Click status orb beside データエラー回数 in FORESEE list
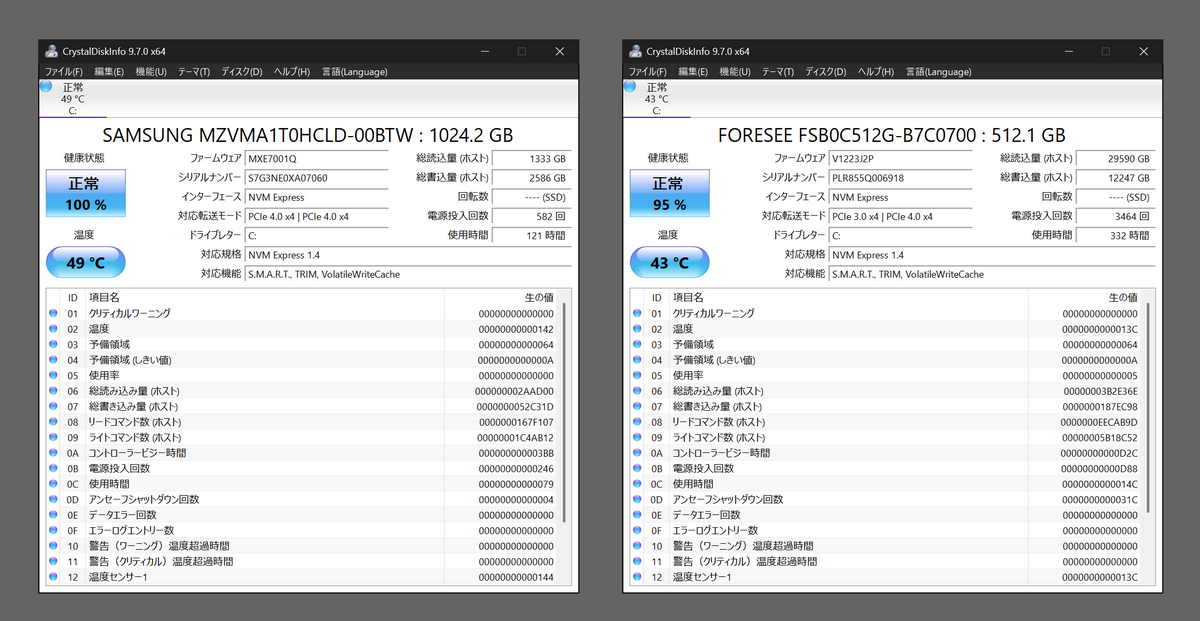Screen dimensions: 1200x621 pos(637,515)
